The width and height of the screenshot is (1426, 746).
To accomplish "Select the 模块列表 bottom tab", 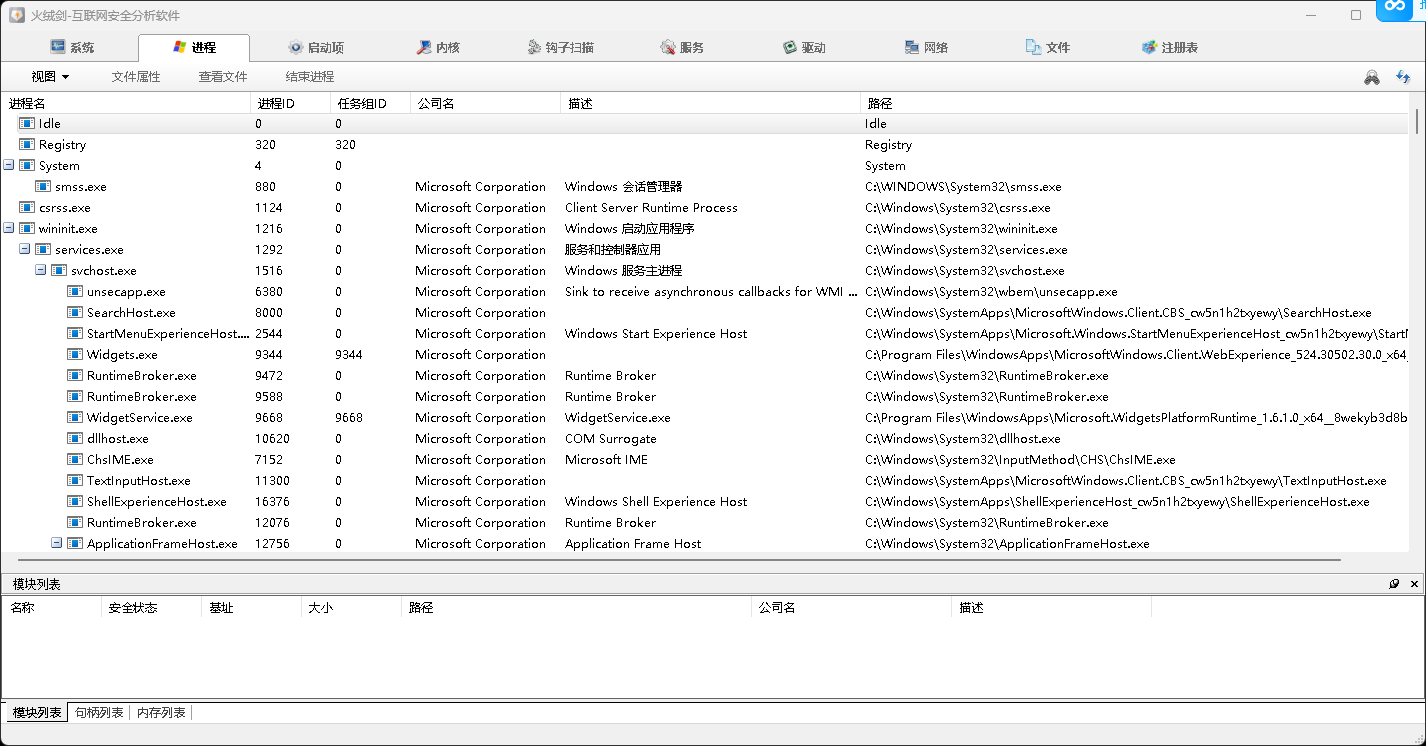I will [x=37, y=713].
